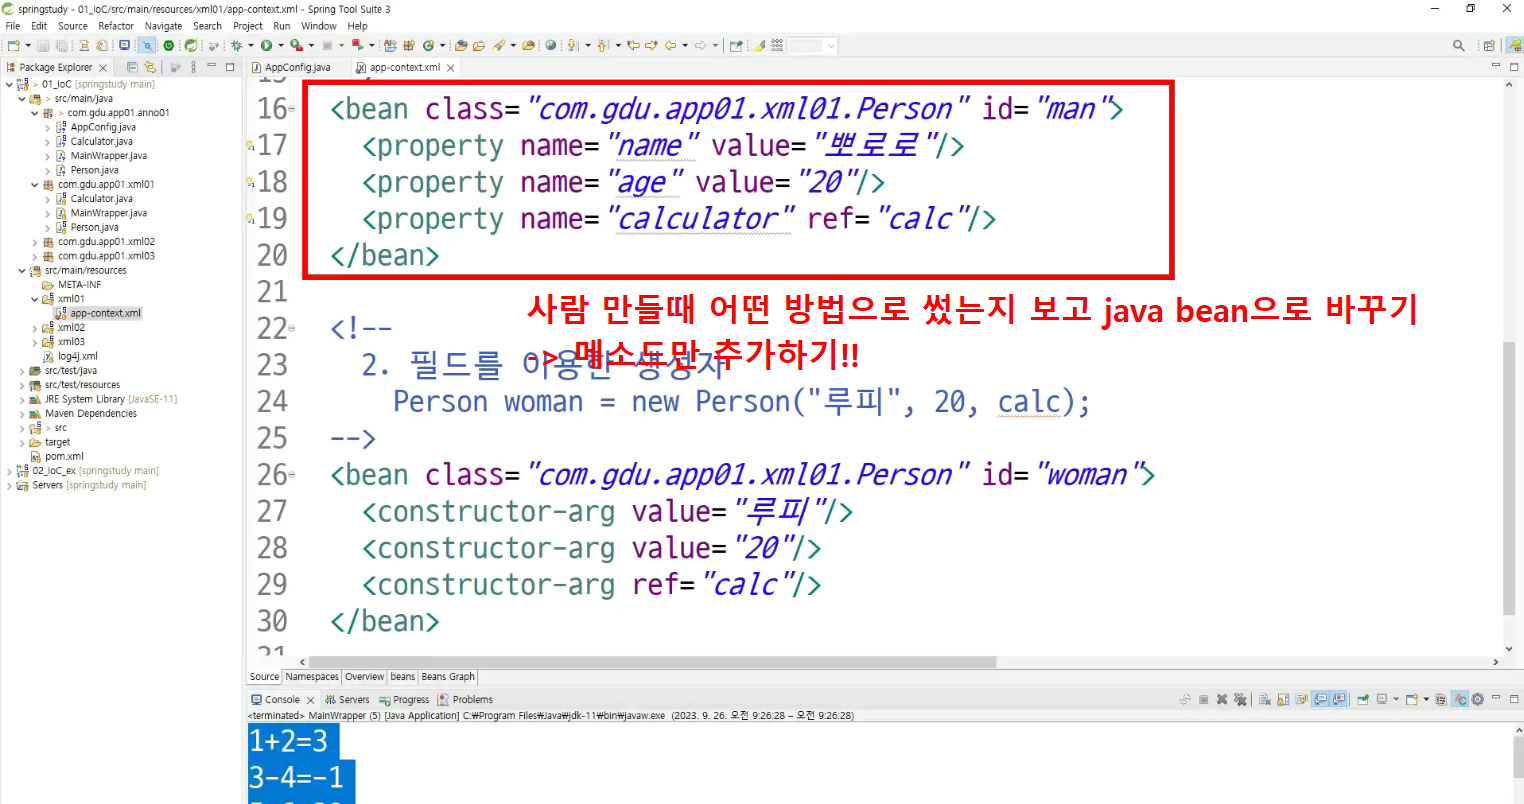Select app-context.xml in the xml01 folder
Screen dimensions: 1524x804
point(98,313)
